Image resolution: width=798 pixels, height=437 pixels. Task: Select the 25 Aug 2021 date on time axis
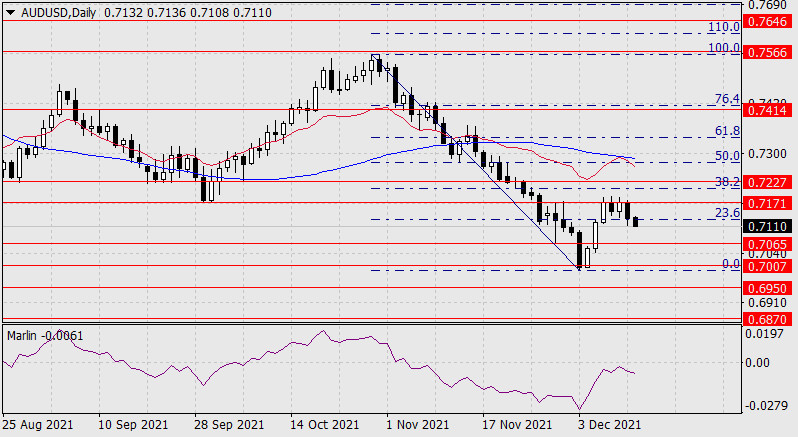pyautogui.click(x=38, y=425)
